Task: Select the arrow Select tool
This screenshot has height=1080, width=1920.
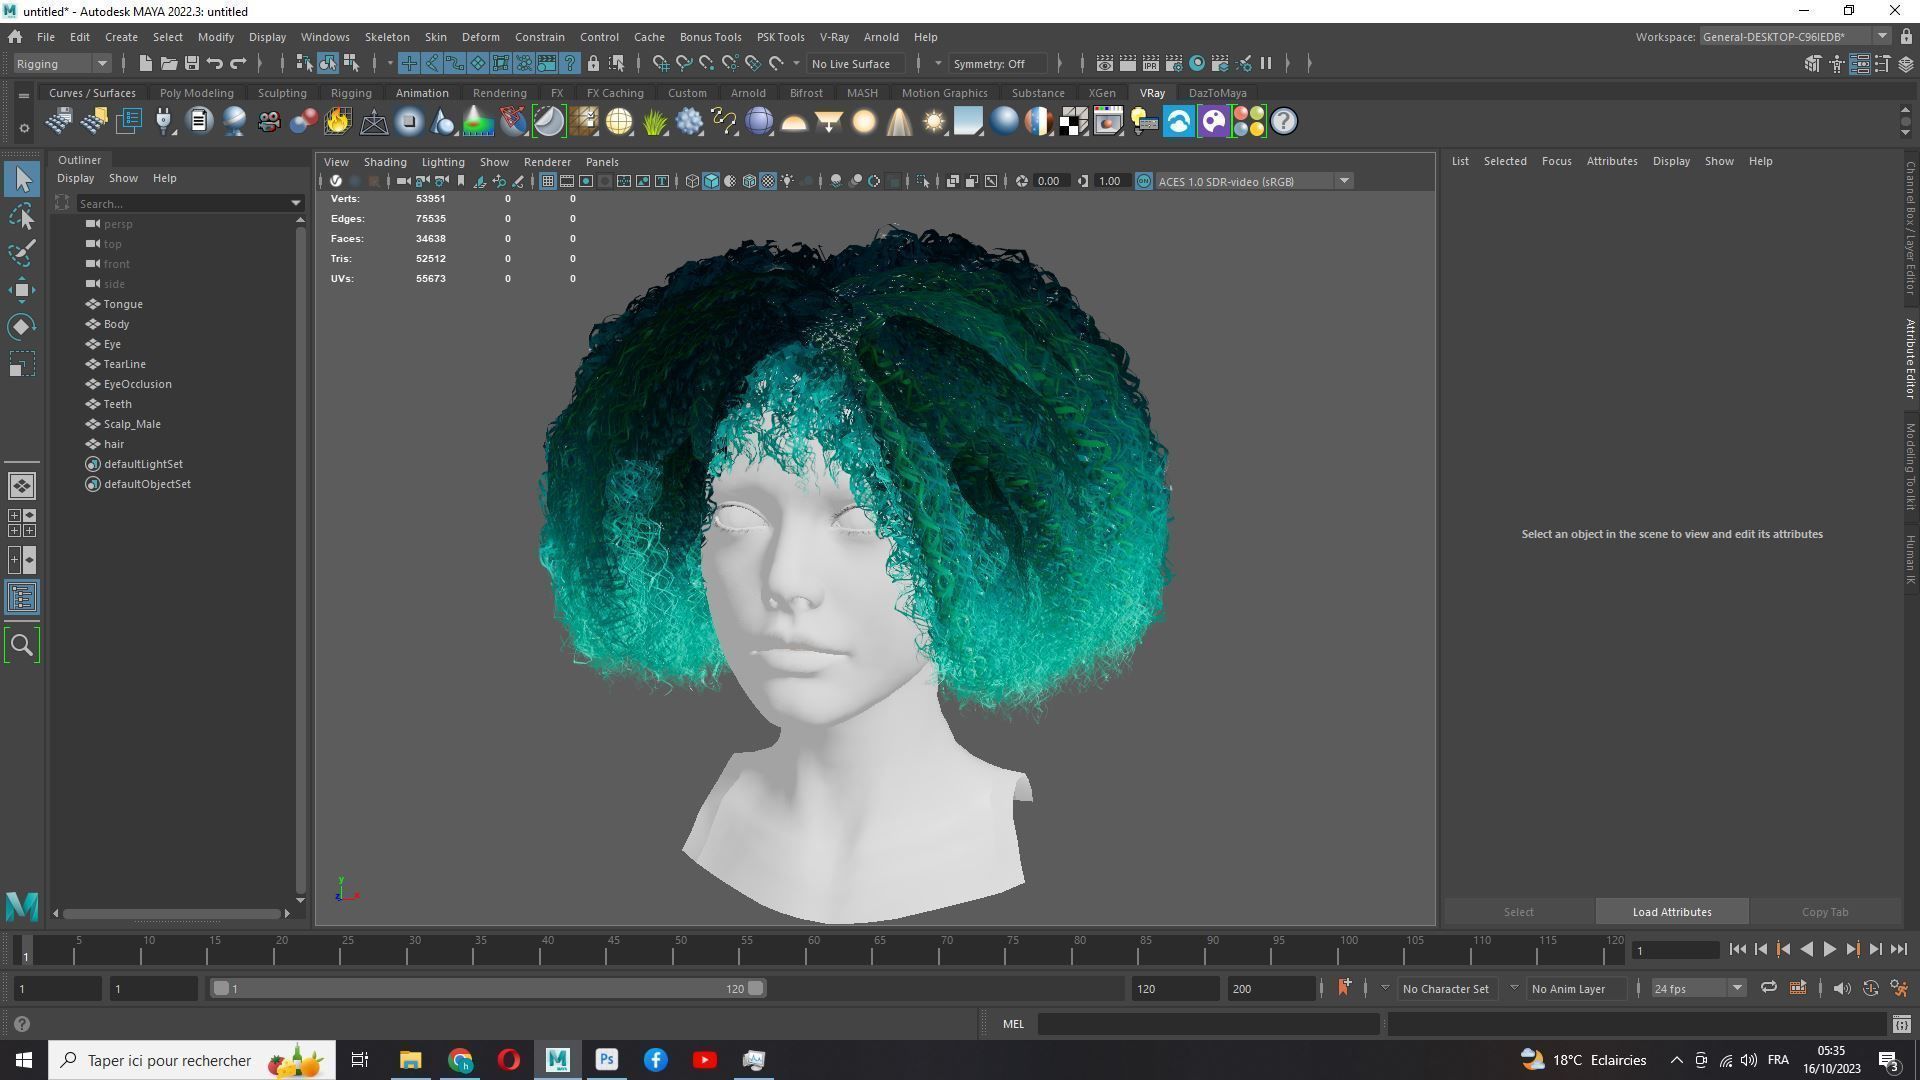Action: click(22, 179)
